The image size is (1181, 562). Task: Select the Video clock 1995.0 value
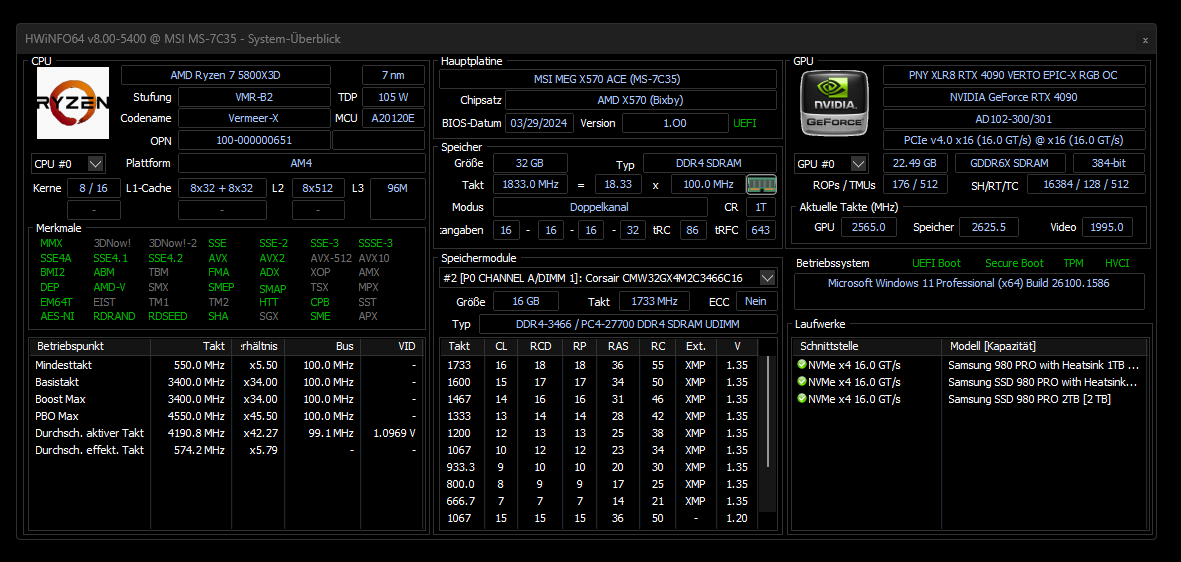click(x=1108, y=228)
